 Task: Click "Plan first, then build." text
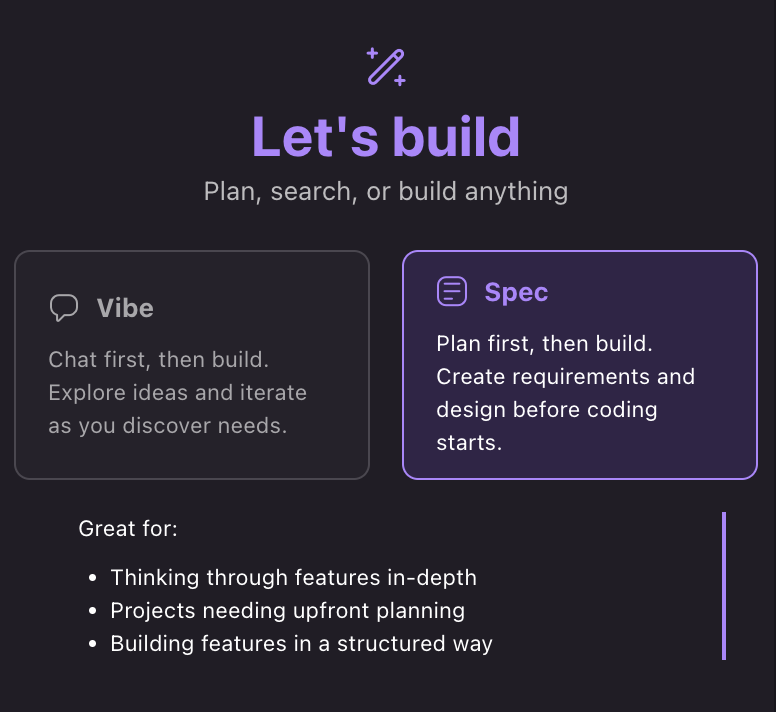(544, 344)
